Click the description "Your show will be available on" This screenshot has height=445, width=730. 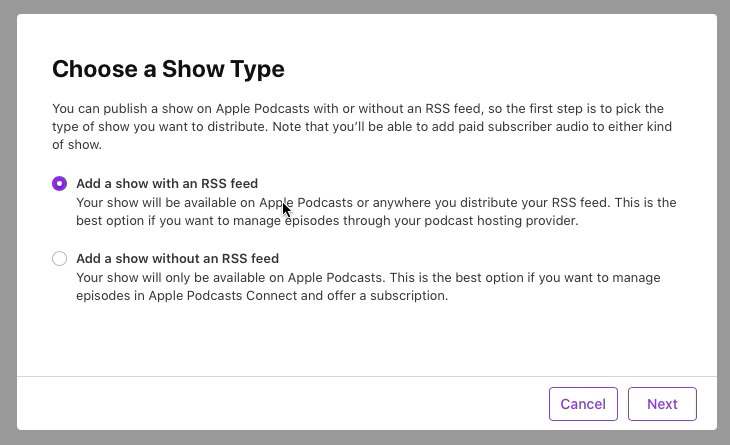(x=376, y=211)
